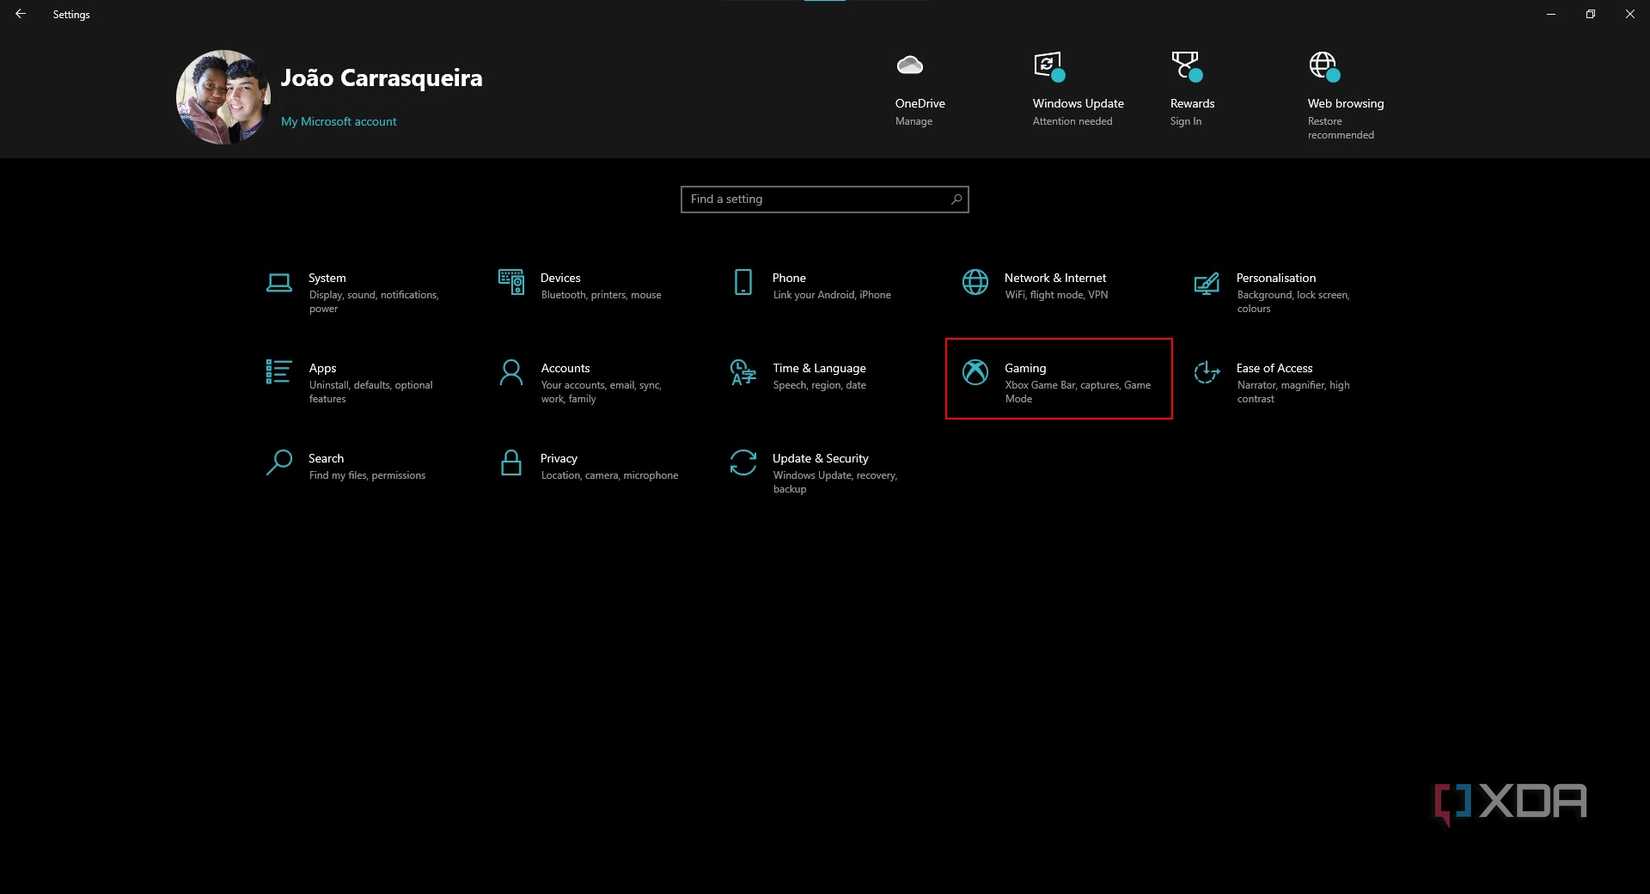1650x894 pixels.
Task: Open the Devices keyboard and speaker icon
Action: click(511, 282)
